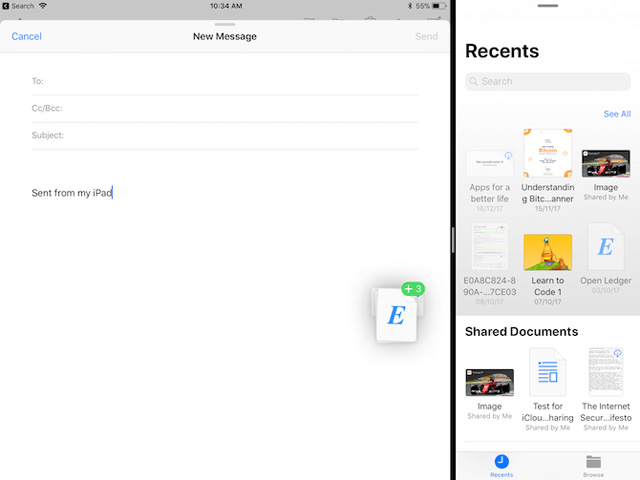Tap the Send button

pos(427,36)
